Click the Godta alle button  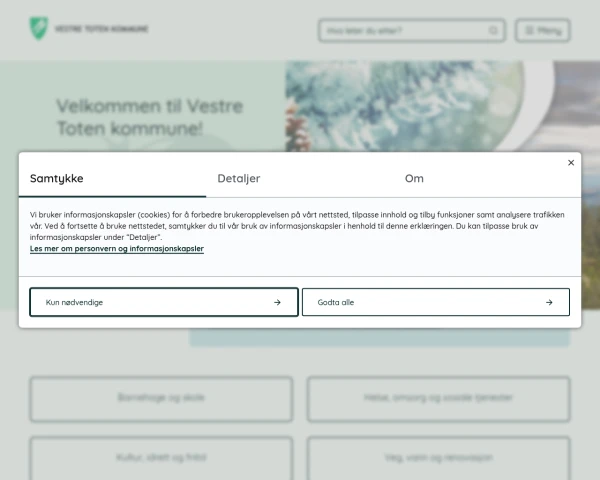point(436,302)
